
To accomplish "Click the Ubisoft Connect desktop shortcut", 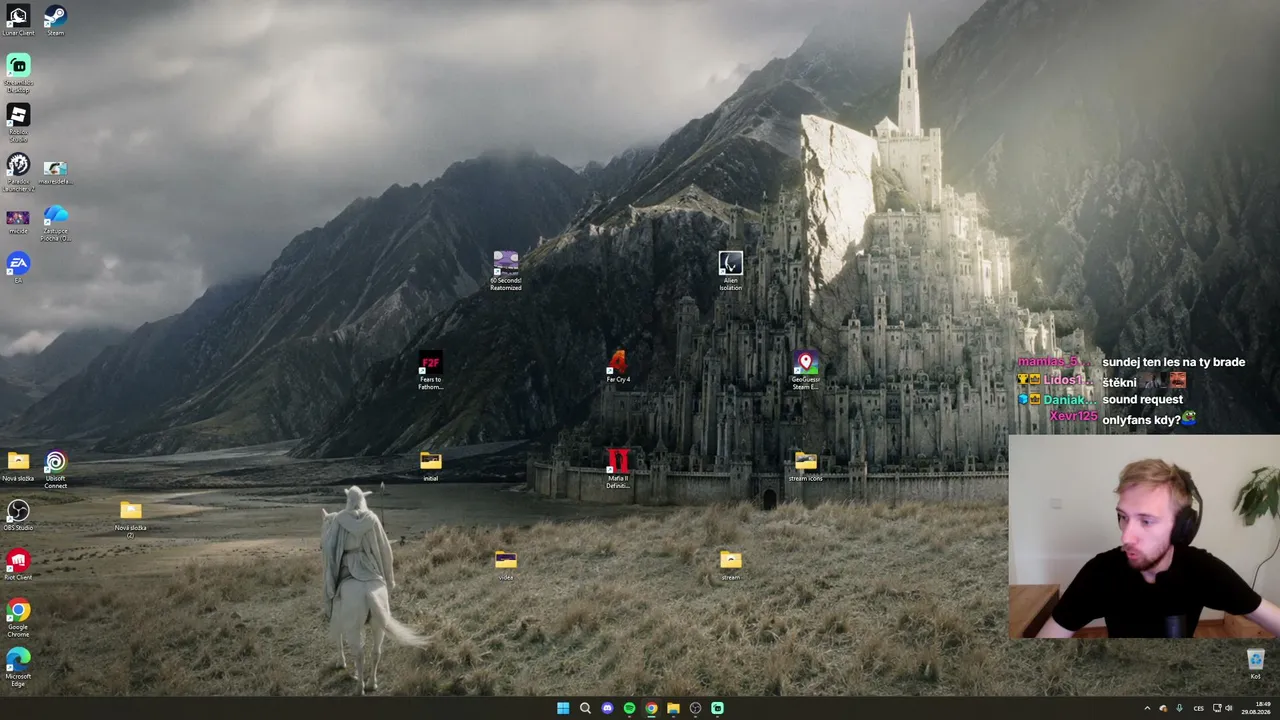I will [55, 468].
